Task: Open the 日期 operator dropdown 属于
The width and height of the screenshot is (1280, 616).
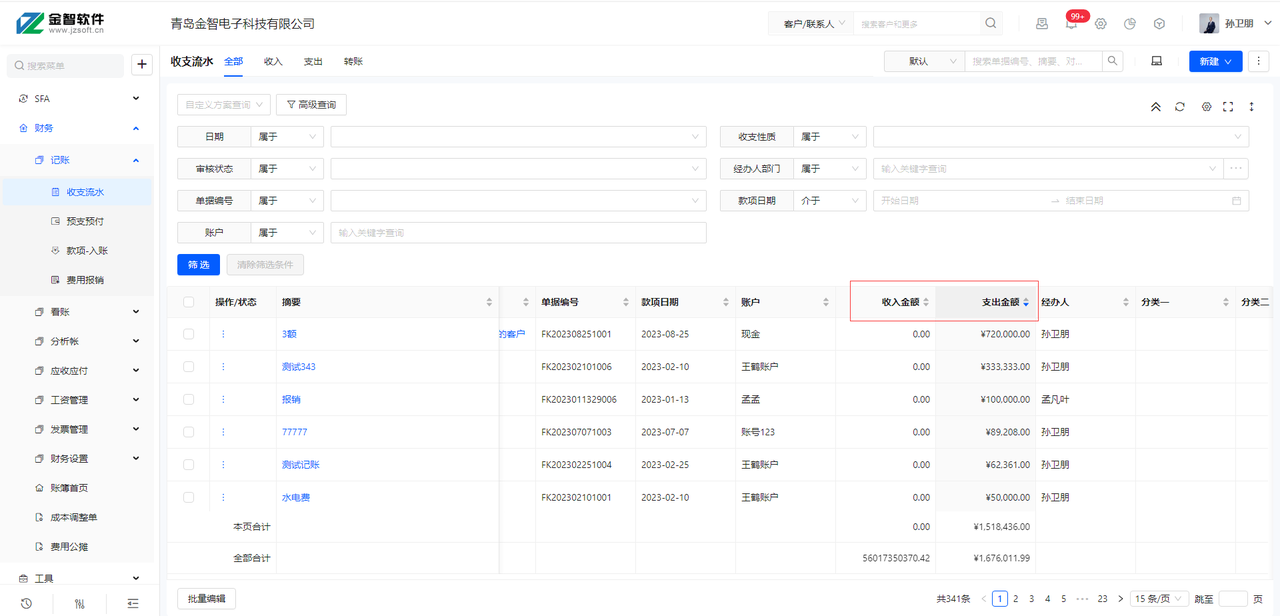Action: tap(287, 137)
